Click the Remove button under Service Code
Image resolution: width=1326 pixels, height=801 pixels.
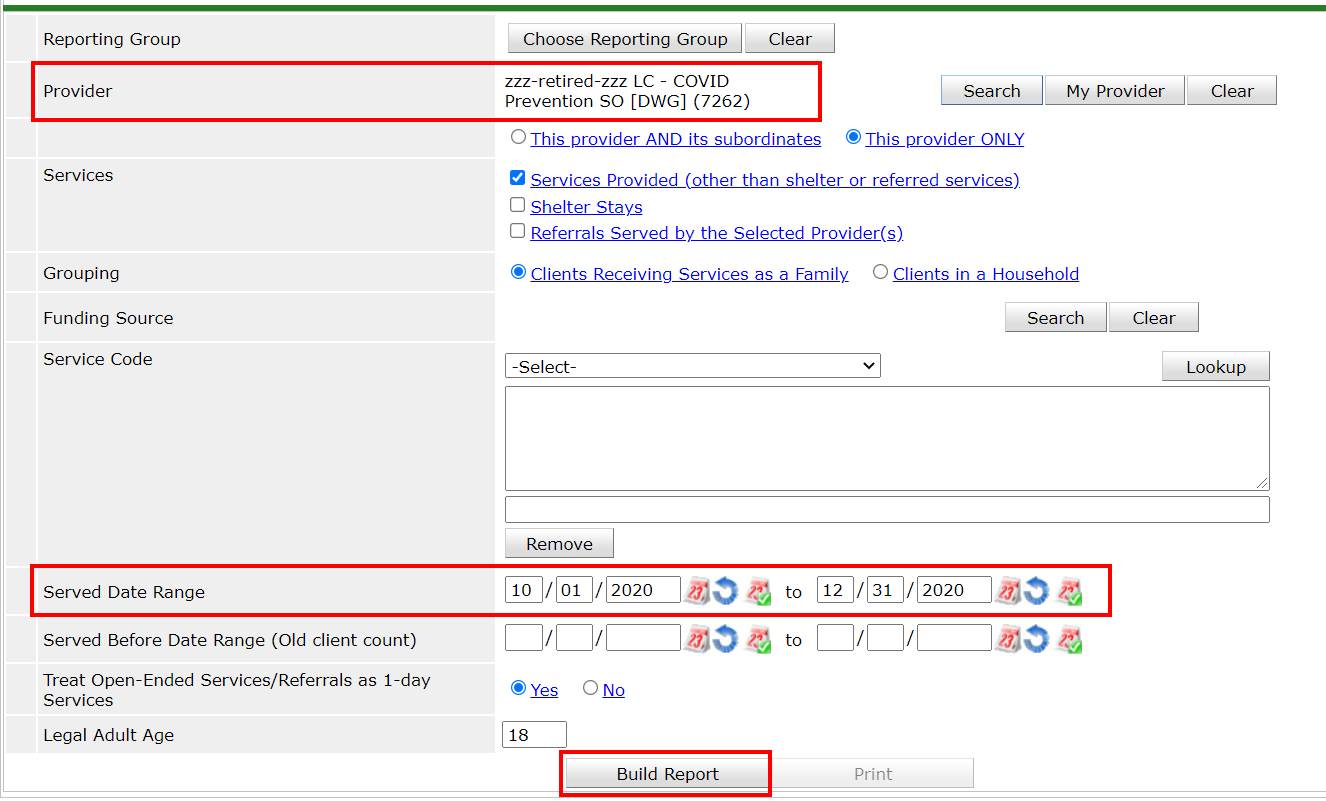coord(559,544)
